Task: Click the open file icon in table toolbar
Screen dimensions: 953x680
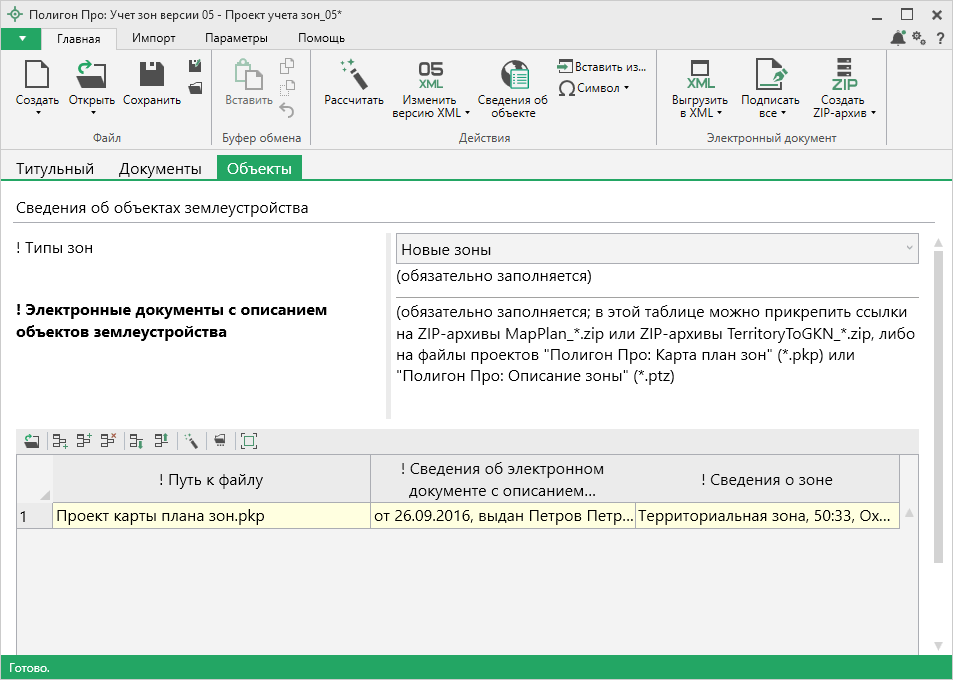Action: coord(32,440)
